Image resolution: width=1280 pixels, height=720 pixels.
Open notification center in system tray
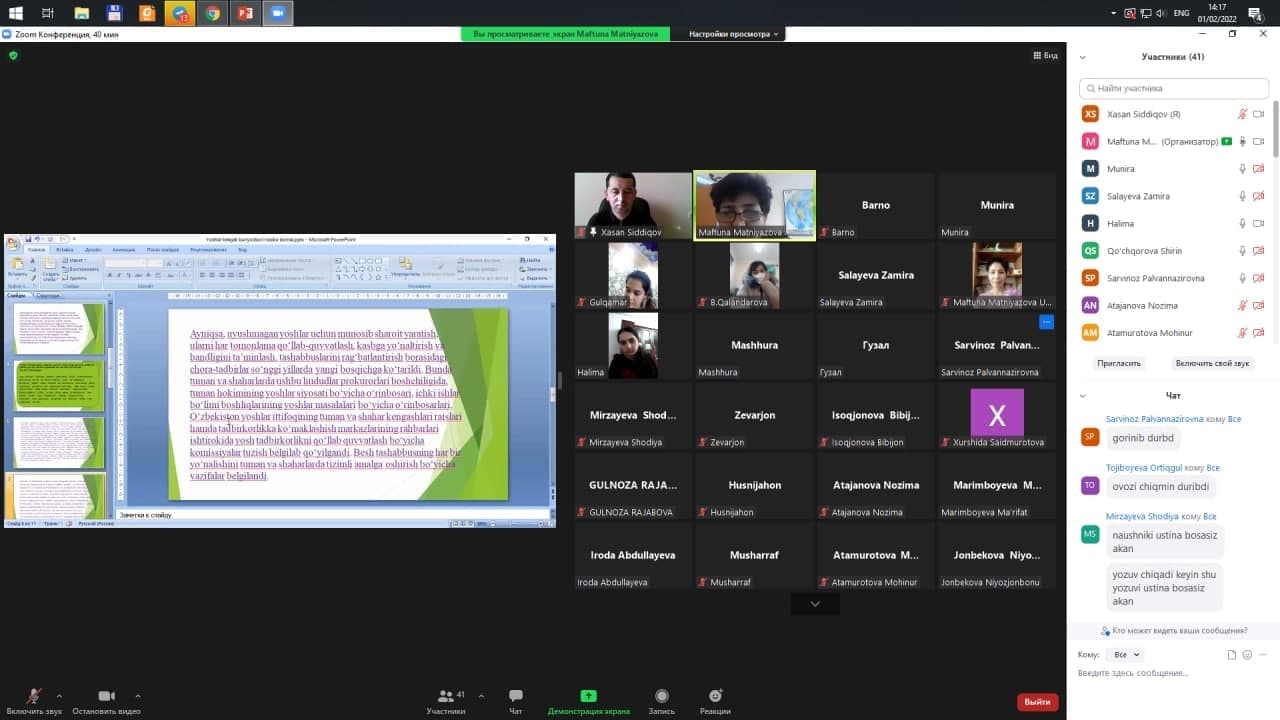tap(1256, 14)
